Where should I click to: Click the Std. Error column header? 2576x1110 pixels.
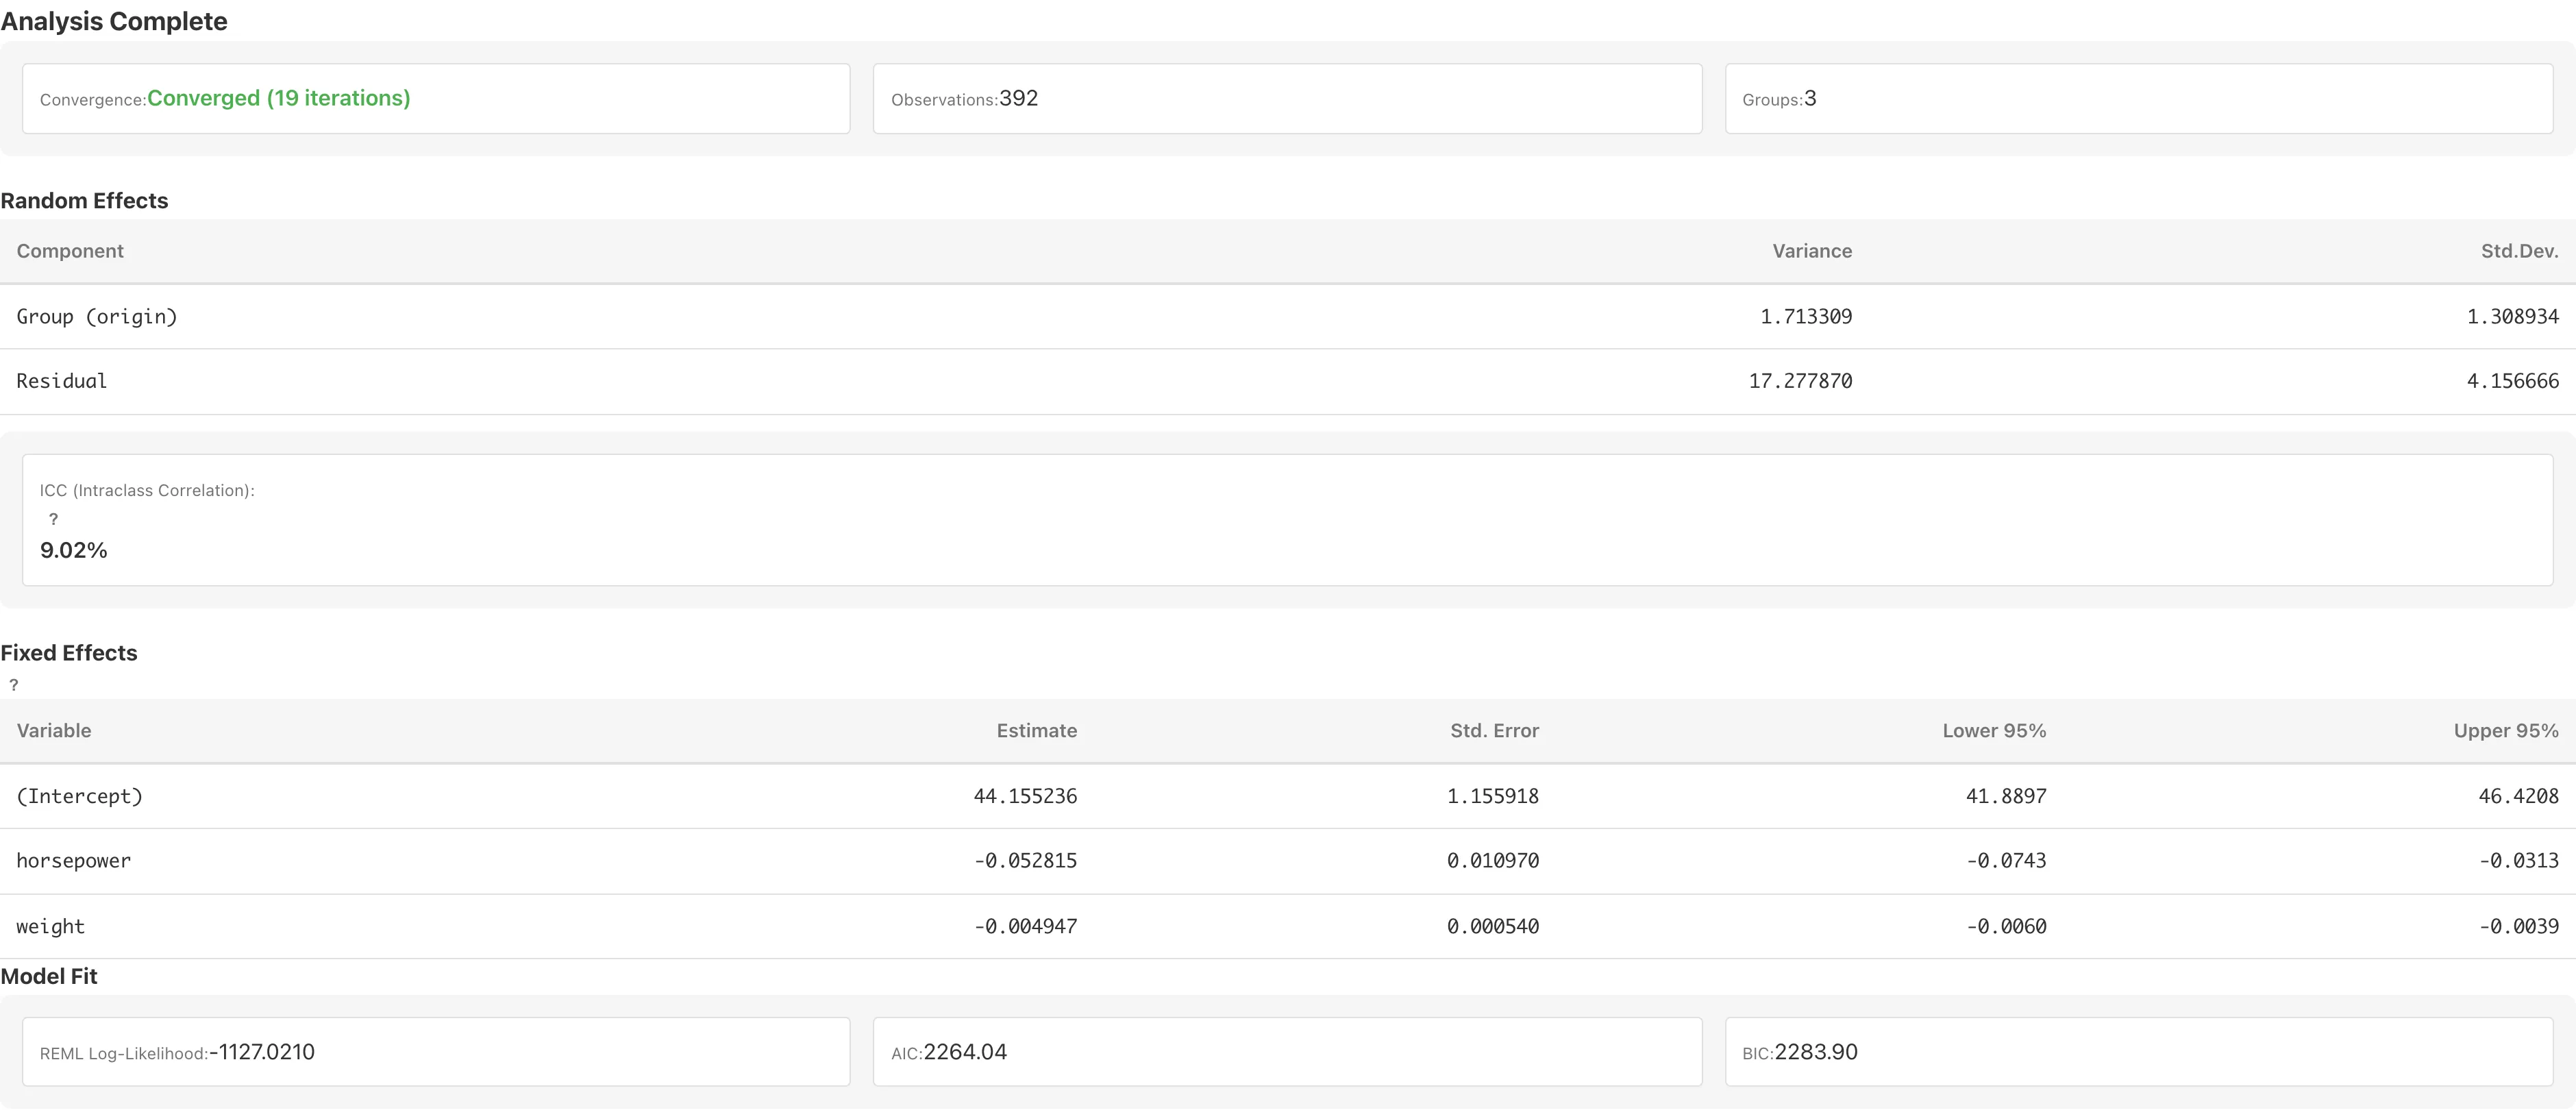[x=1494, y=731]
